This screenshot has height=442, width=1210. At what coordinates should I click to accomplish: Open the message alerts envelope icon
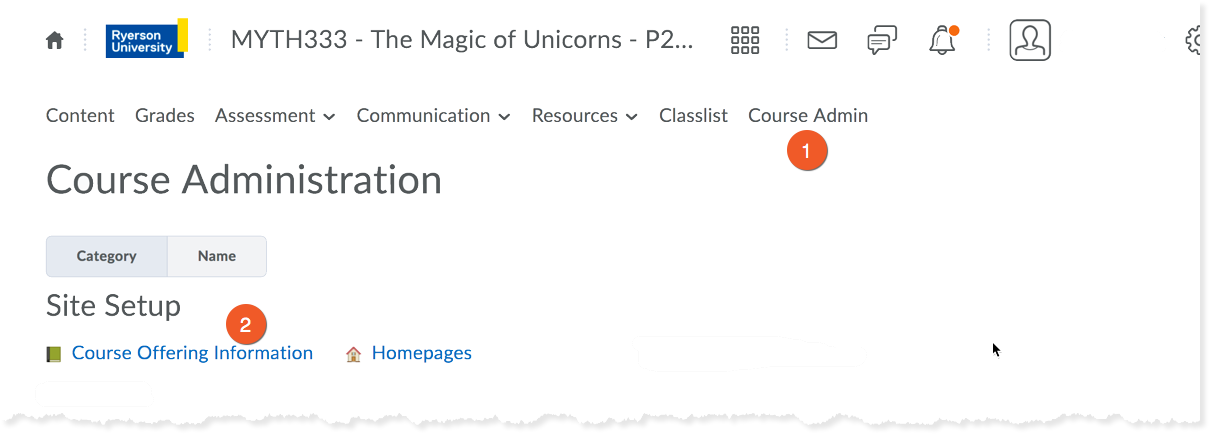tap(822, 40)
